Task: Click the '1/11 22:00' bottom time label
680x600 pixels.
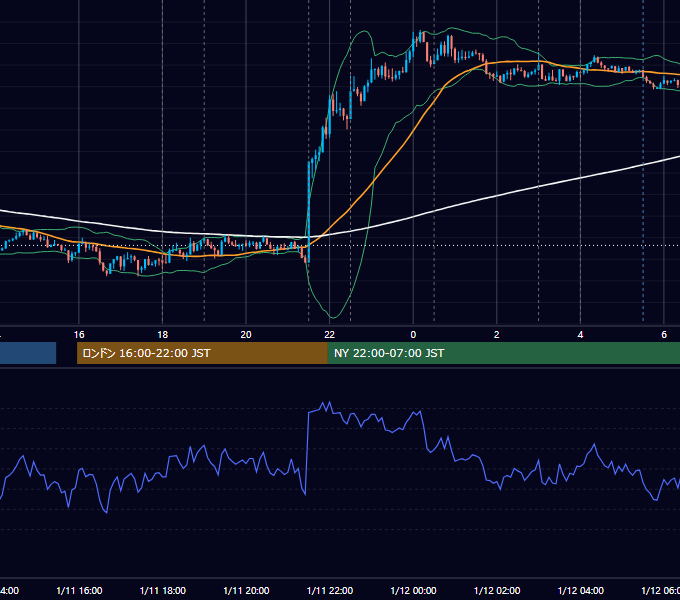Action: [330, 590]
